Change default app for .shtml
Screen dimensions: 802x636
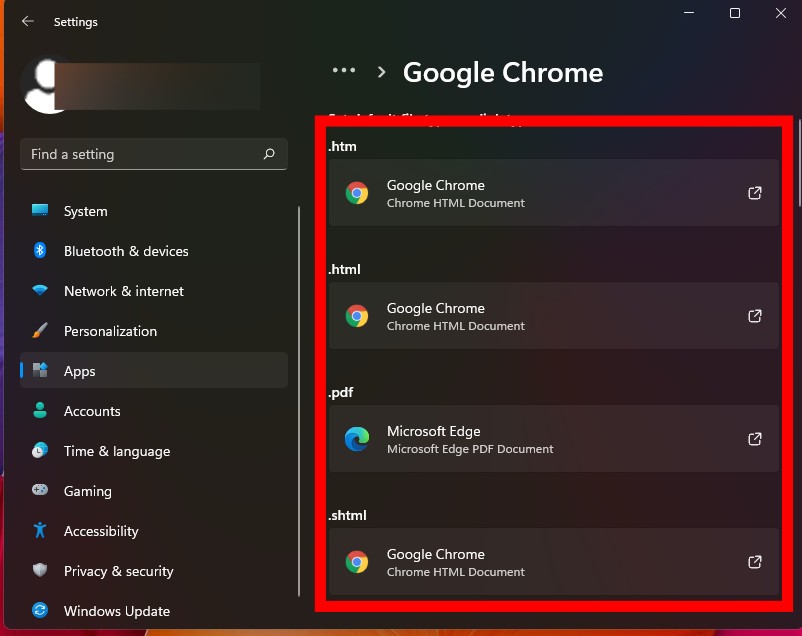[553, 561]
